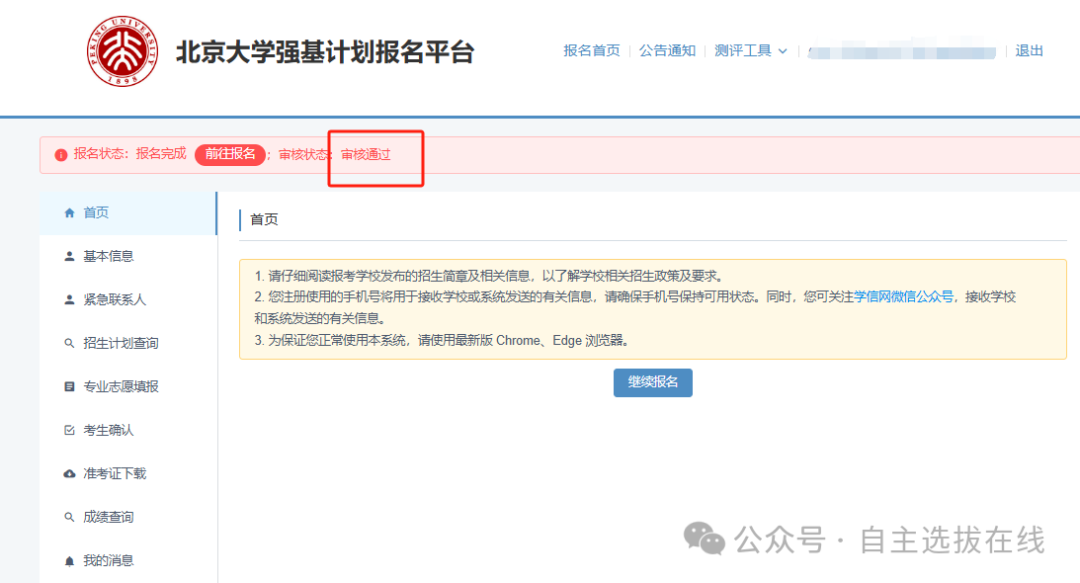
Task: Open the 公告通知 announcements page
Action: [667, 50]
